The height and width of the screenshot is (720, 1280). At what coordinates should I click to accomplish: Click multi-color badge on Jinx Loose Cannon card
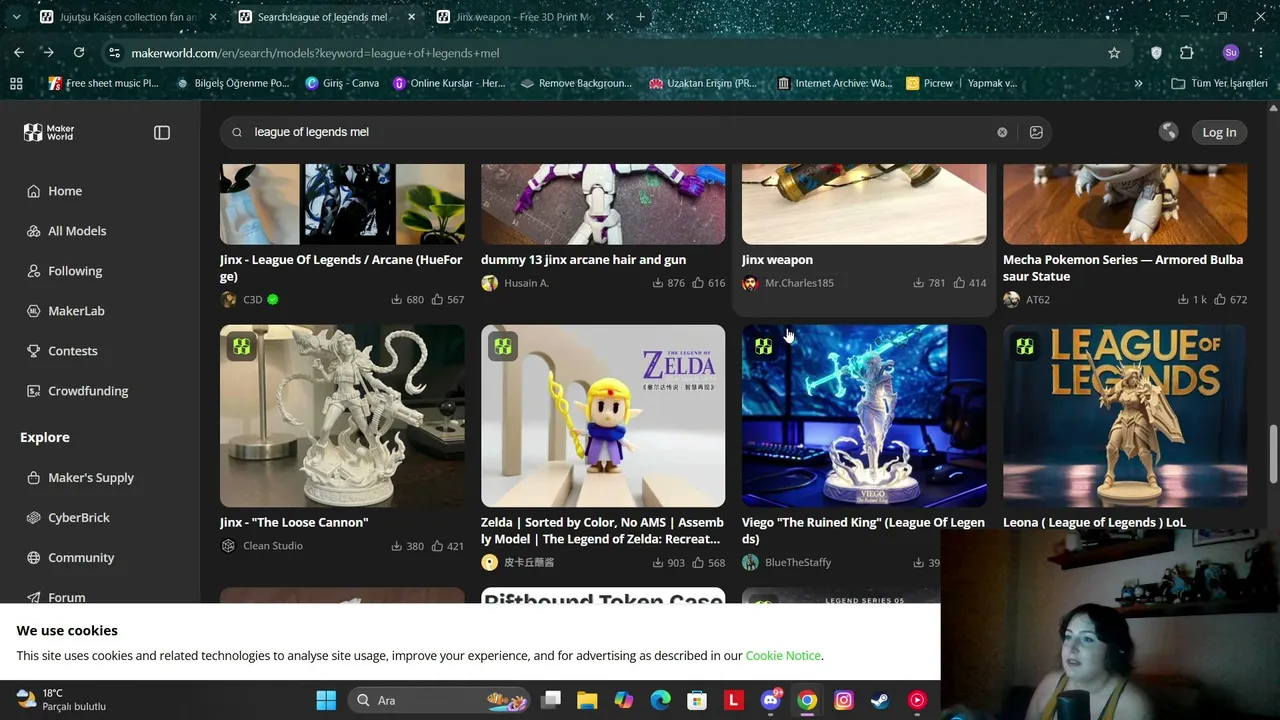point(242,347)
